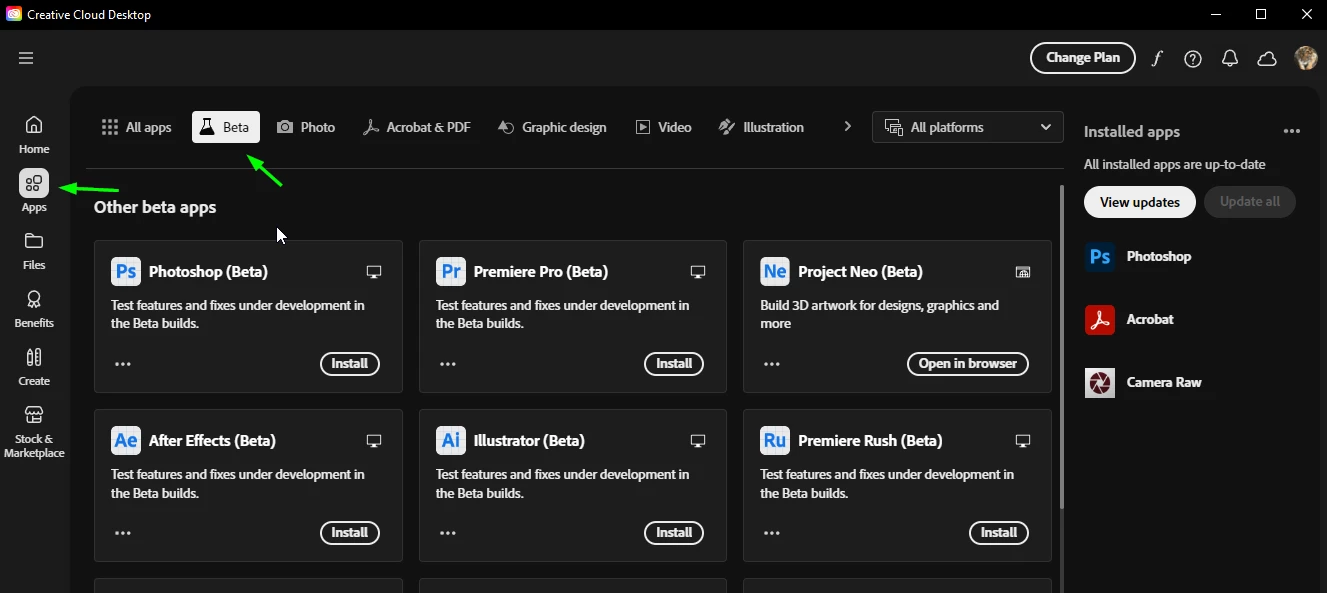
Task: Click the Change Plan button
Action: [x=1083, y=58]
